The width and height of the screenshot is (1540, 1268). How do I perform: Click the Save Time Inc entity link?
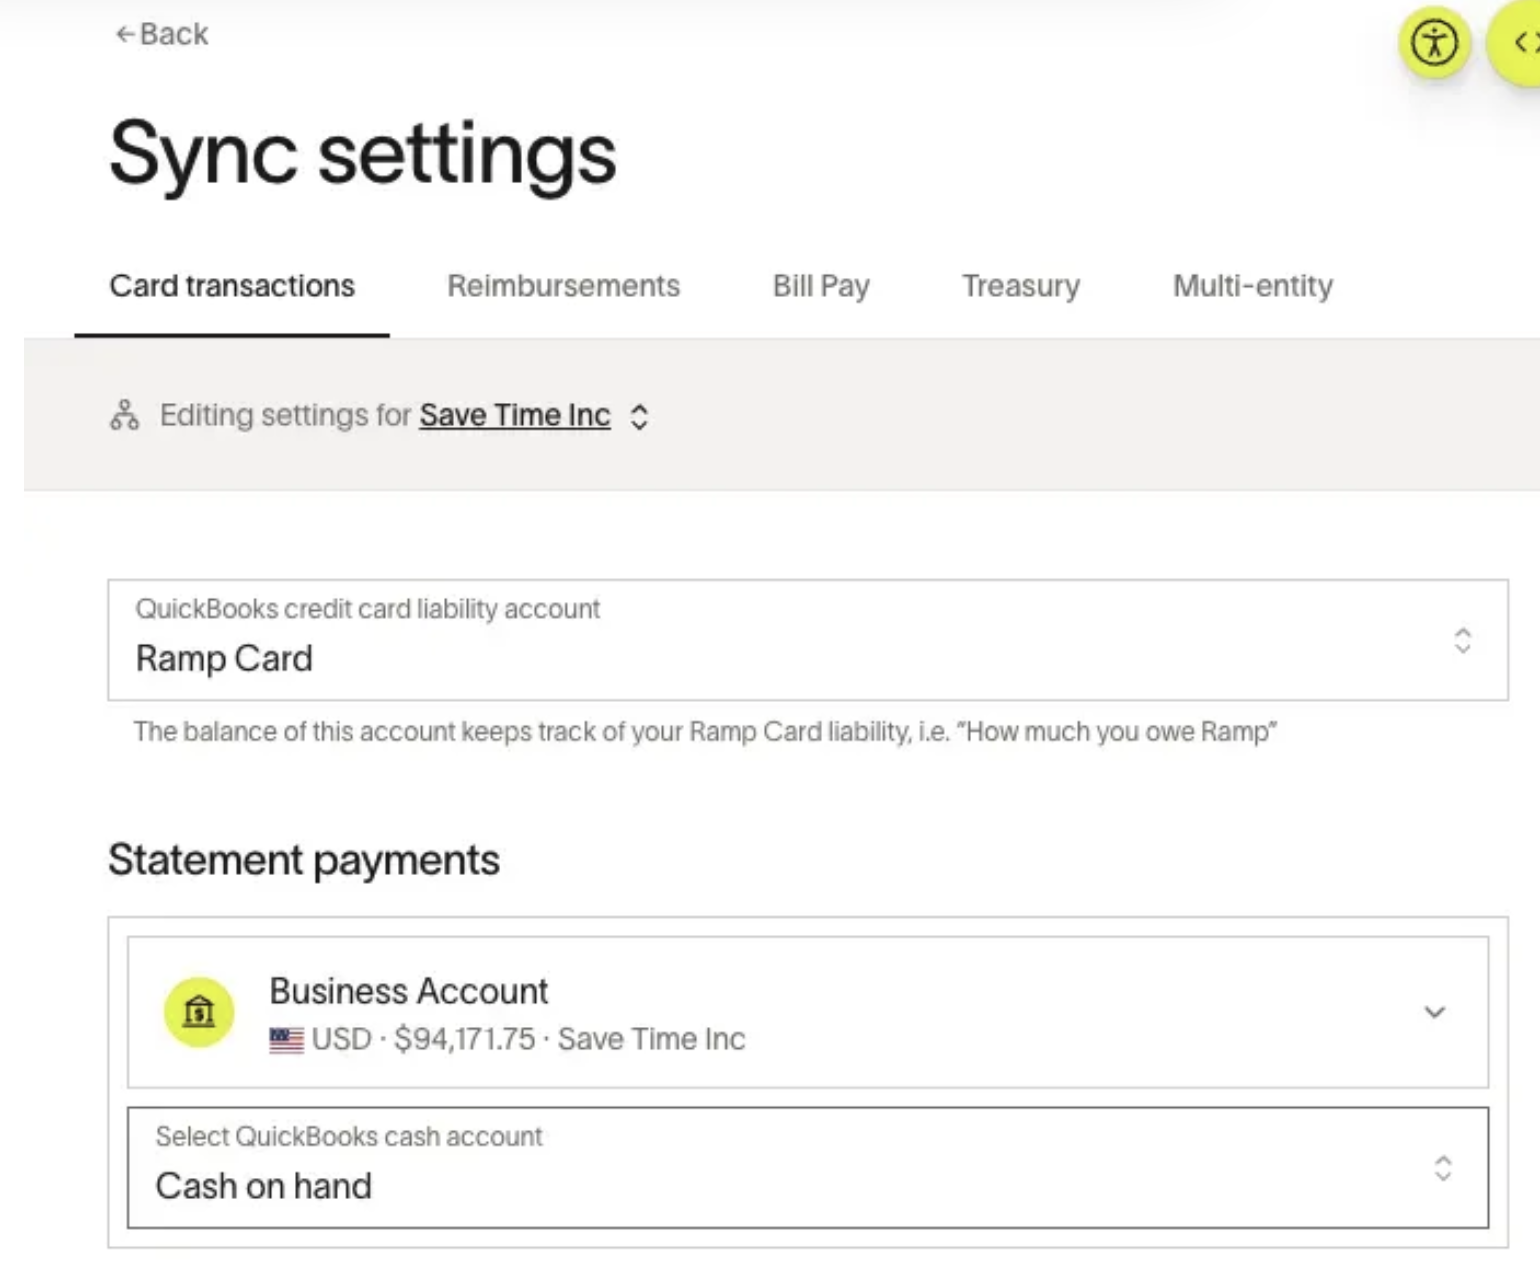(515, 415)
